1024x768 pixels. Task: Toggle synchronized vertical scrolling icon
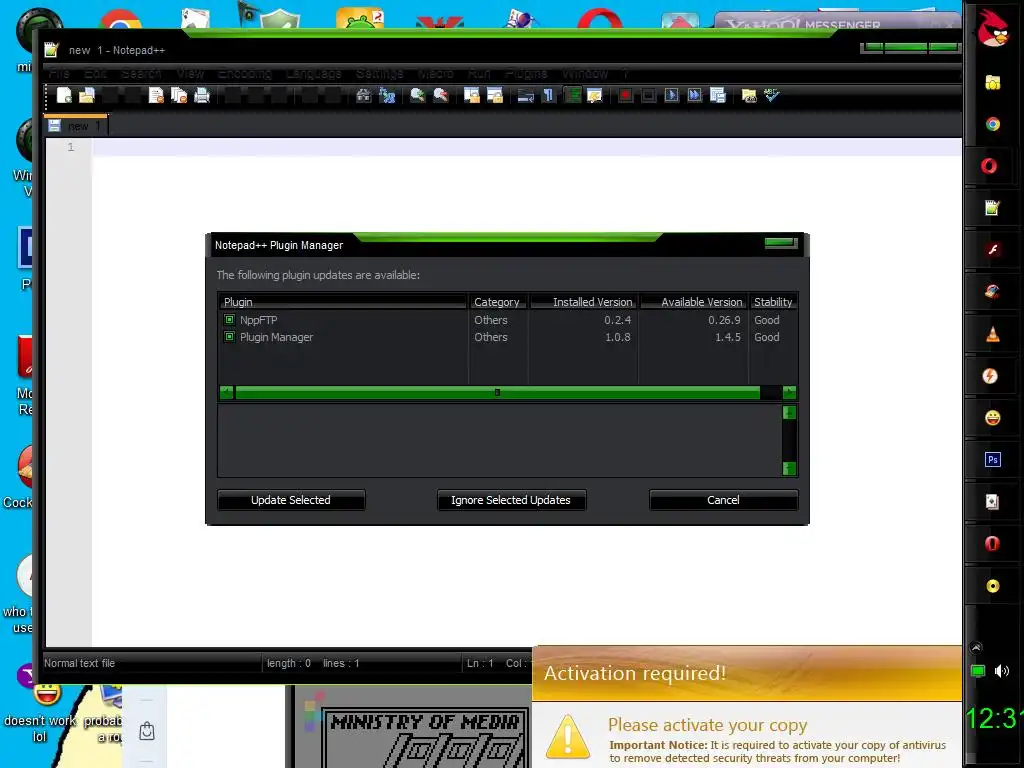(x=472, y=95)
